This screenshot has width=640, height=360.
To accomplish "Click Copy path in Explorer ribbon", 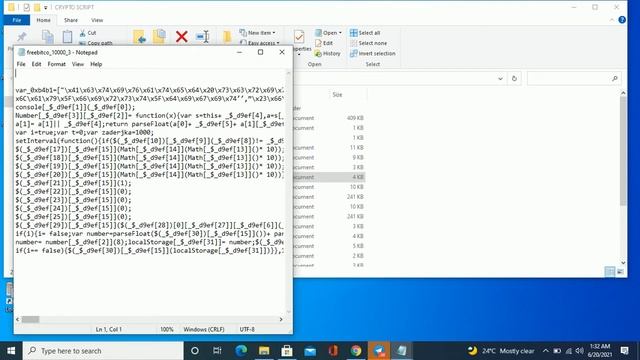I will click(96, 42).
